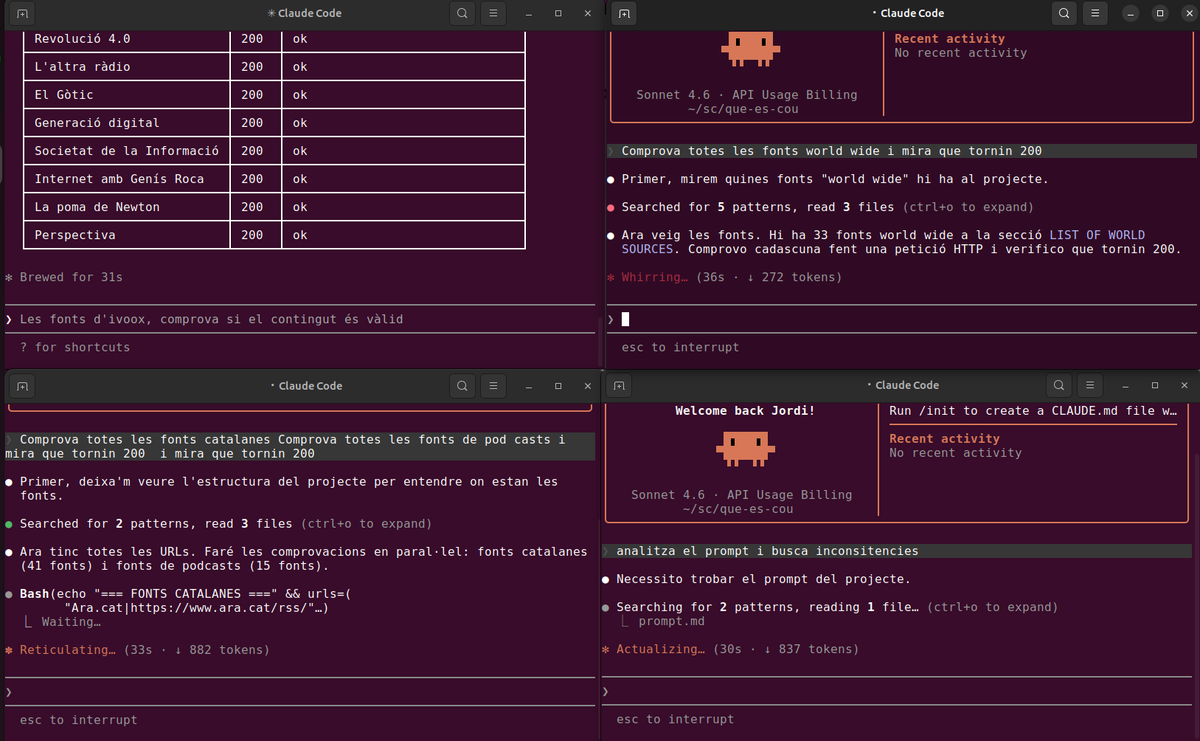This screenshot has width=1200, height=741.
Task: Click the 'Waiting…' line under Bash command
Action: click(x=70, y=622)
